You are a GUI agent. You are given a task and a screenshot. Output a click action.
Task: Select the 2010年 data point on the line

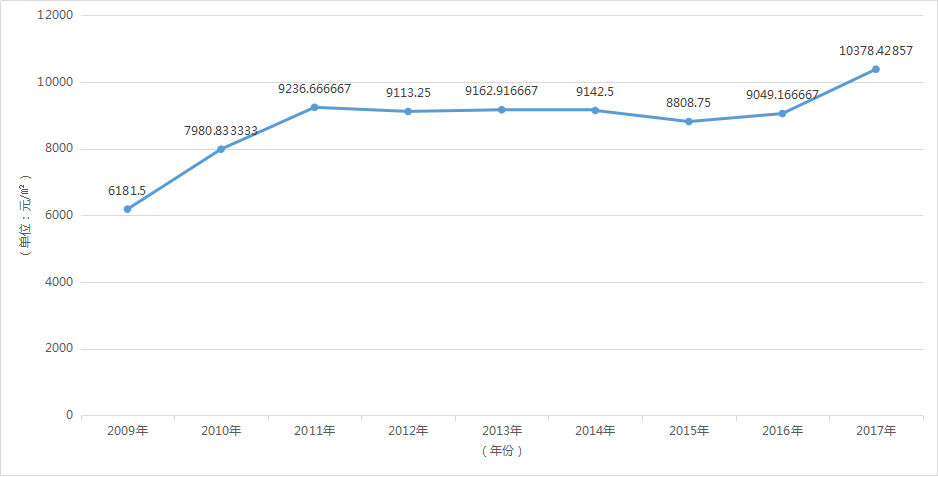(221, 149)
